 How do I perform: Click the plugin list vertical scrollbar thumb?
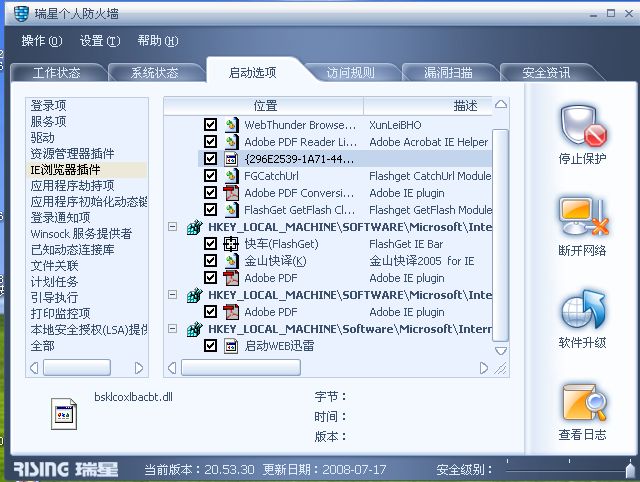(501, 235)
